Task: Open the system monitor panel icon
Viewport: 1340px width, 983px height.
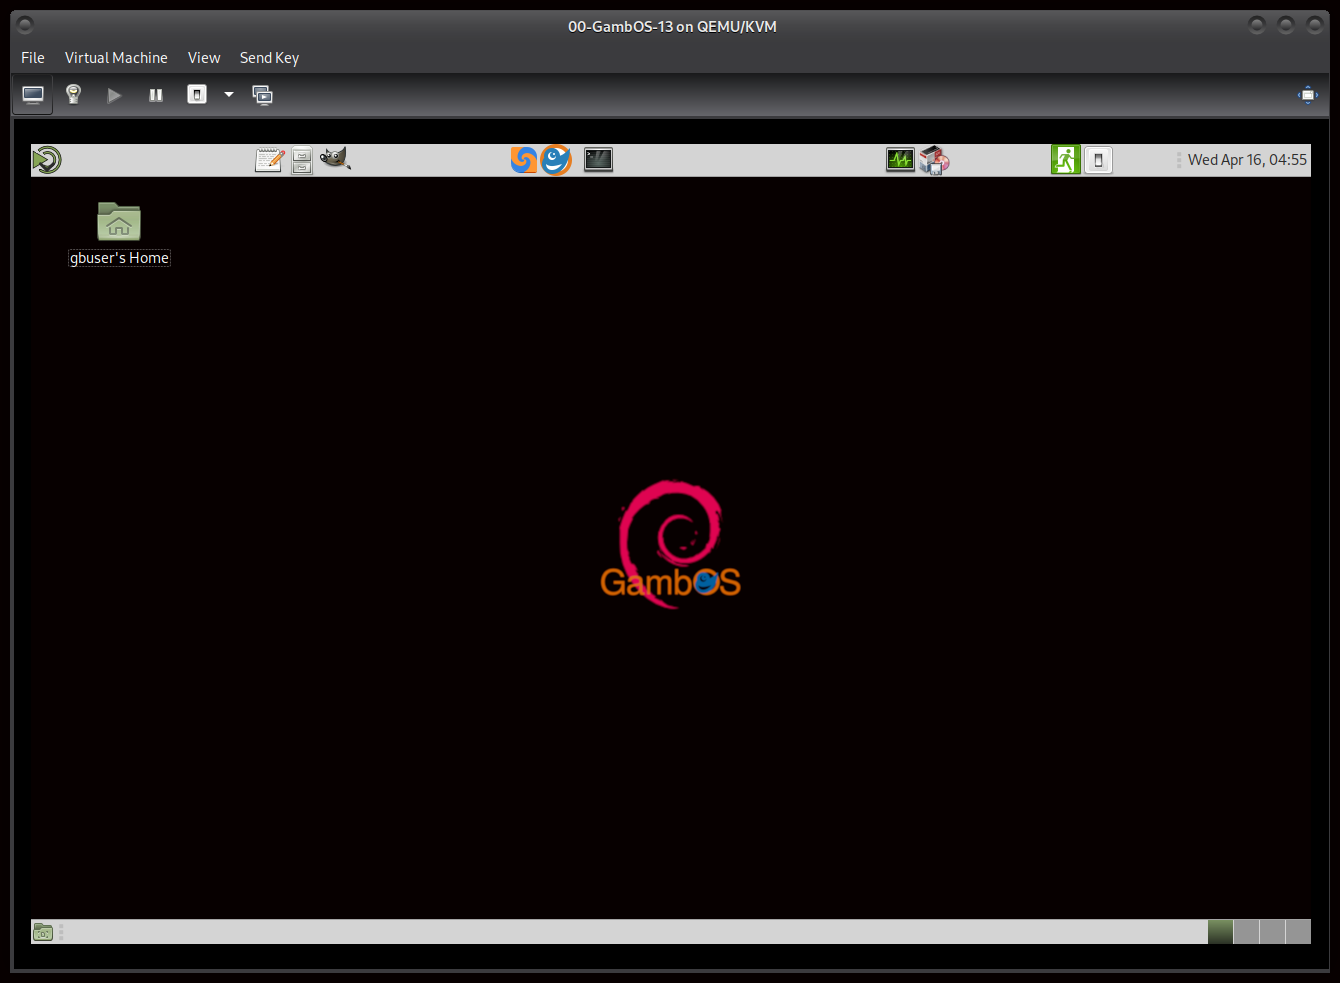Action: [900, 160]
